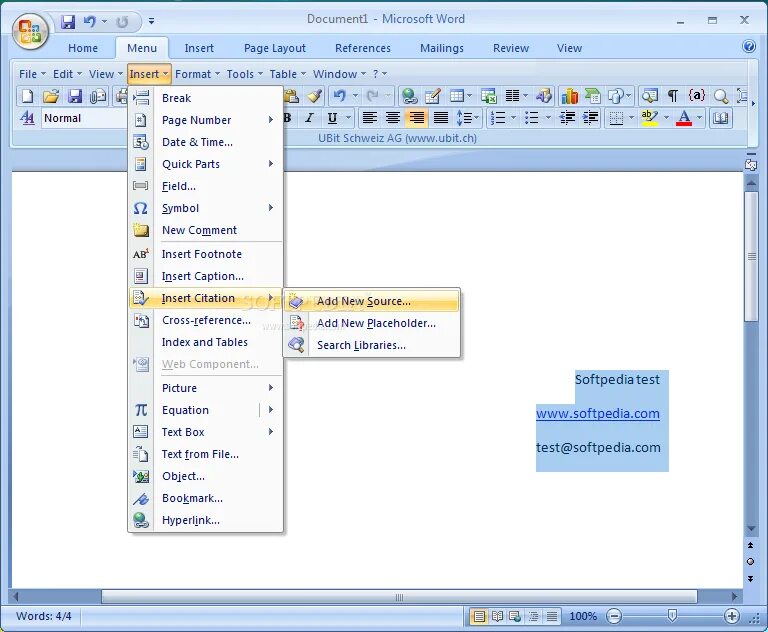This screenshot has height=632, width=768.
Task: Click 100% zoom level button
Action: (x=583, y=616)
